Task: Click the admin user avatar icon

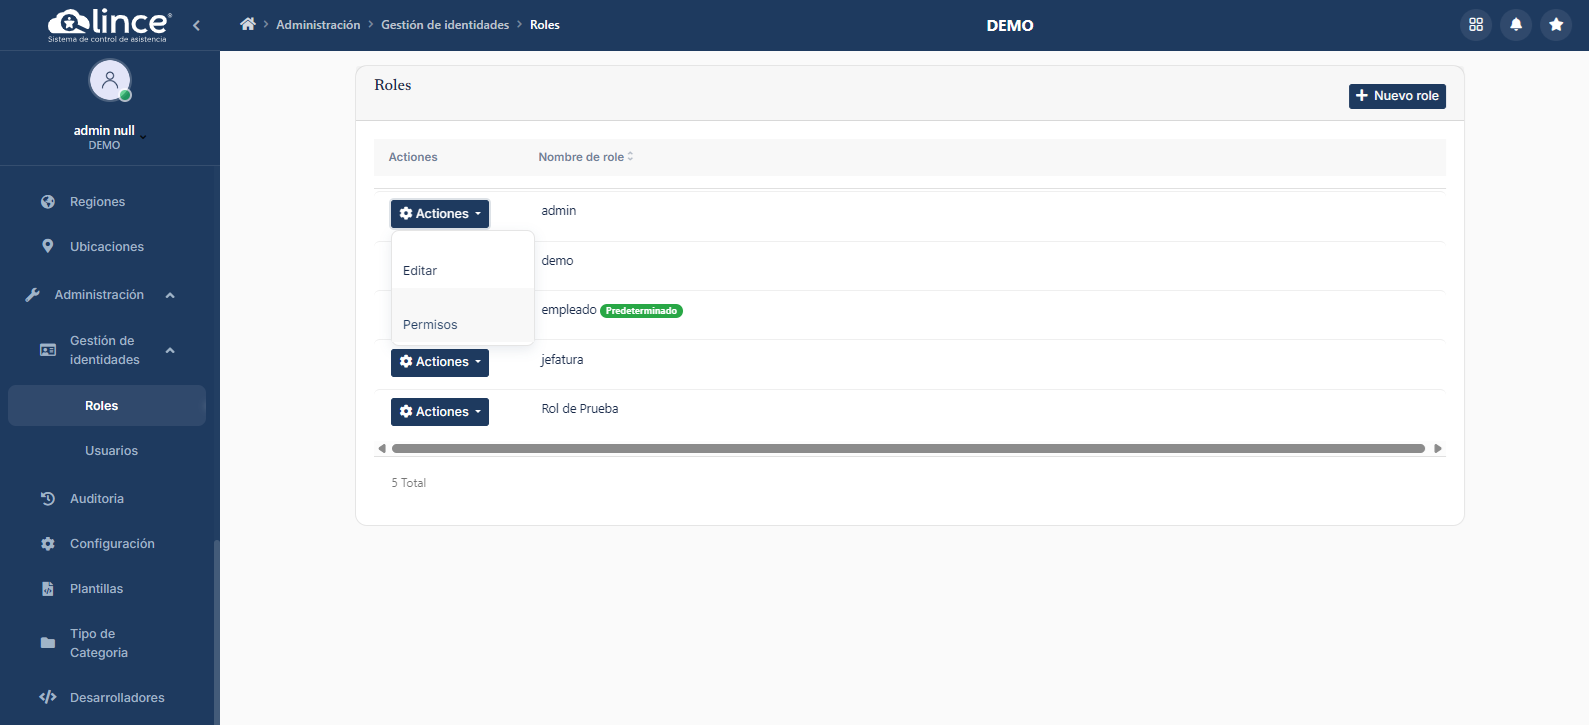Action: pyautogui.click(x=110, y=80)
